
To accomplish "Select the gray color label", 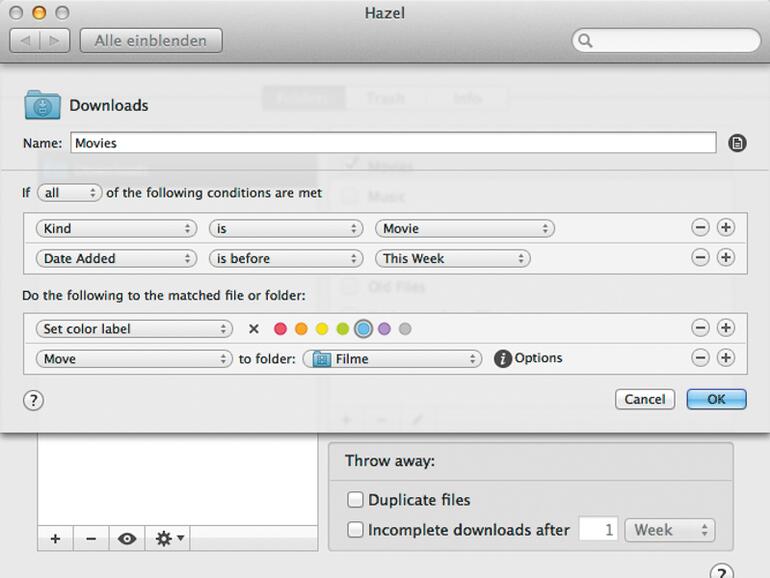I will 405,329.
